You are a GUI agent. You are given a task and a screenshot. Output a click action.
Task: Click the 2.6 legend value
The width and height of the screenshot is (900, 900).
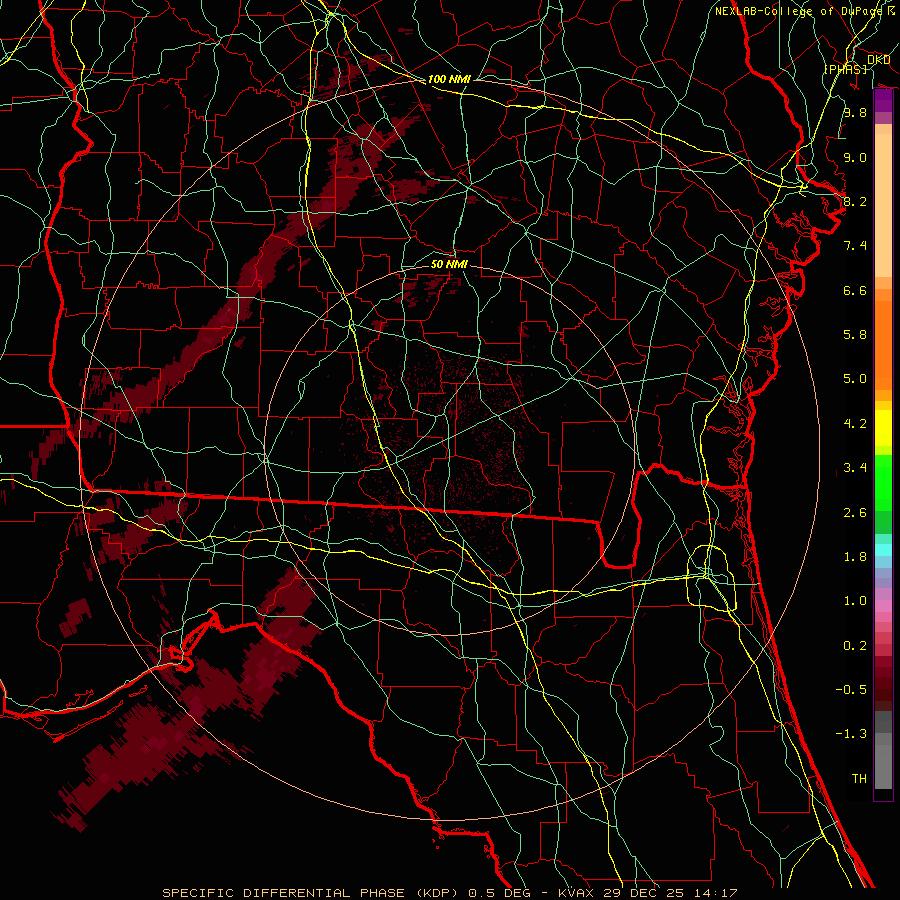855,513
